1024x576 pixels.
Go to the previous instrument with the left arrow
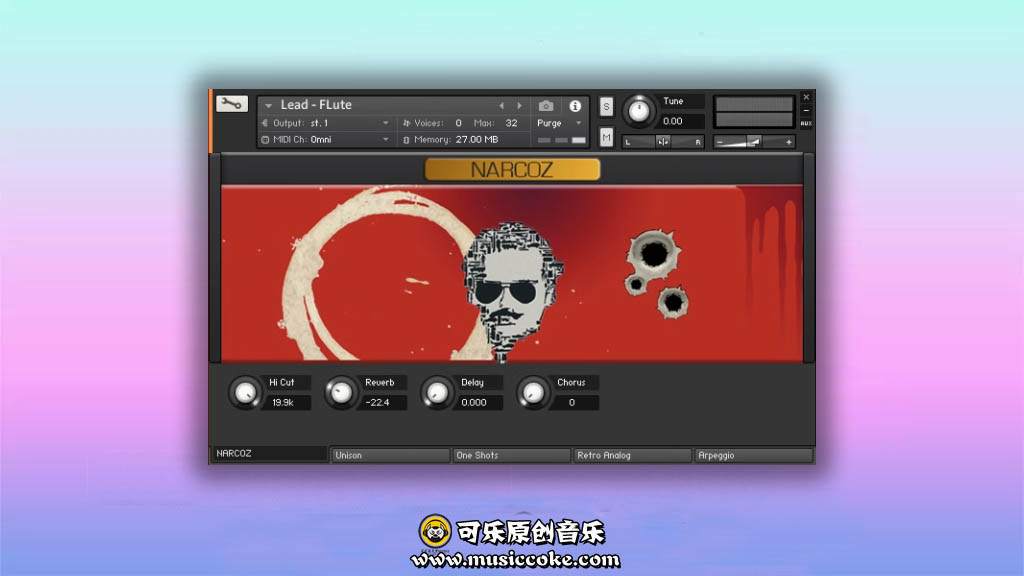pos(502,105)
